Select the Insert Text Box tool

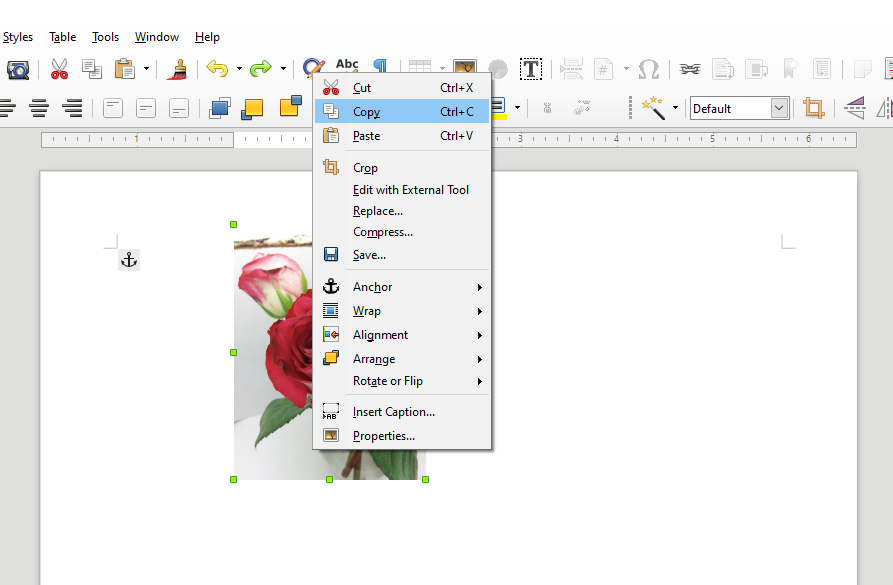[531, 68]
